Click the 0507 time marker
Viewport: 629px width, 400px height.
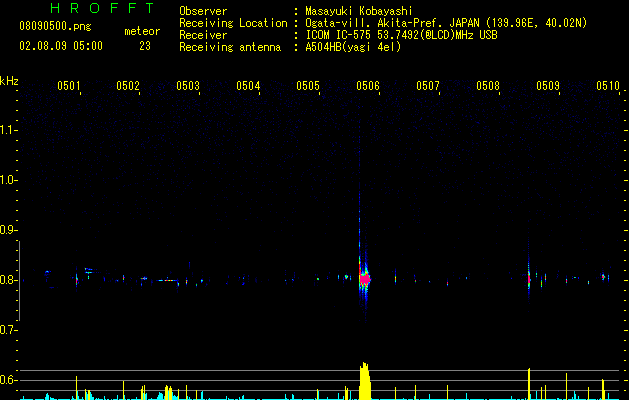[428, 86]
